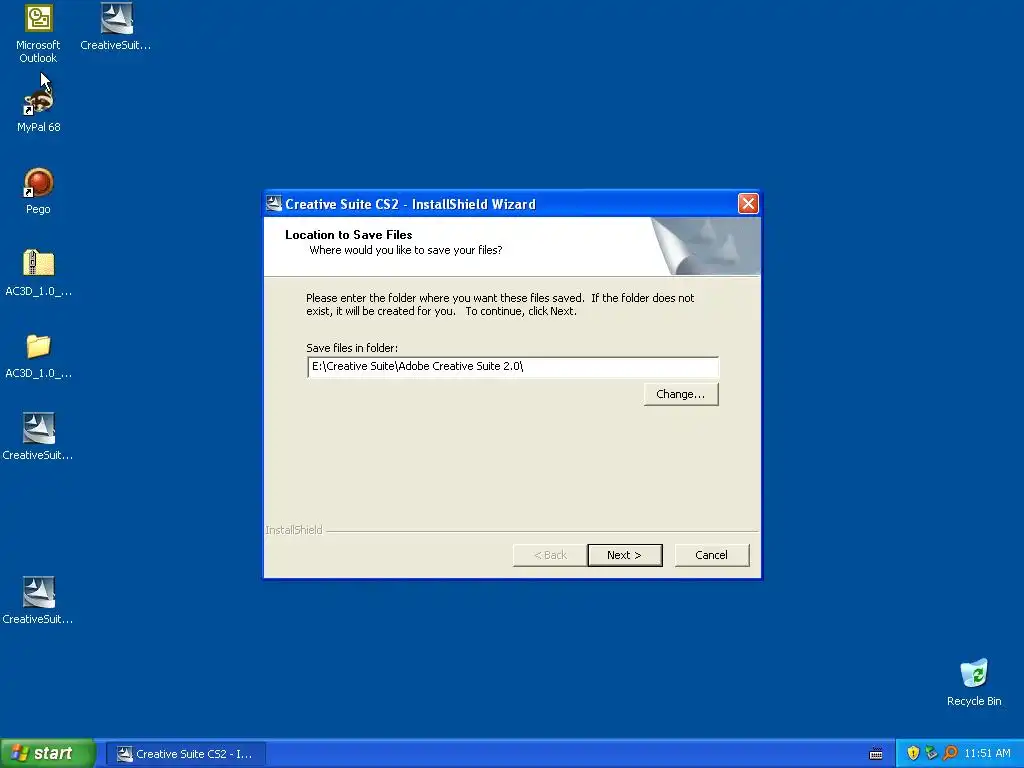The image size is (1024, 768).
Task: Open the Windows start menu
Action: (47, 754)
